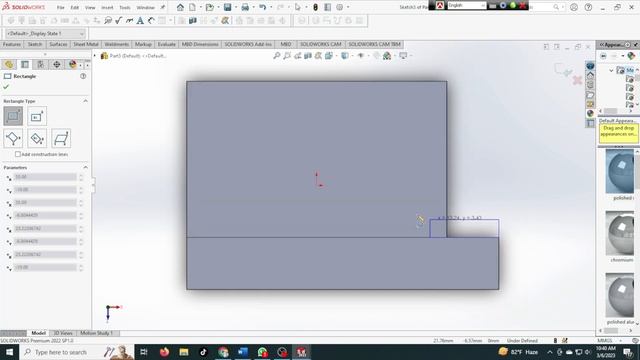640x360 pixels.
Task: Open the Window menu
Action: [145, 7]
